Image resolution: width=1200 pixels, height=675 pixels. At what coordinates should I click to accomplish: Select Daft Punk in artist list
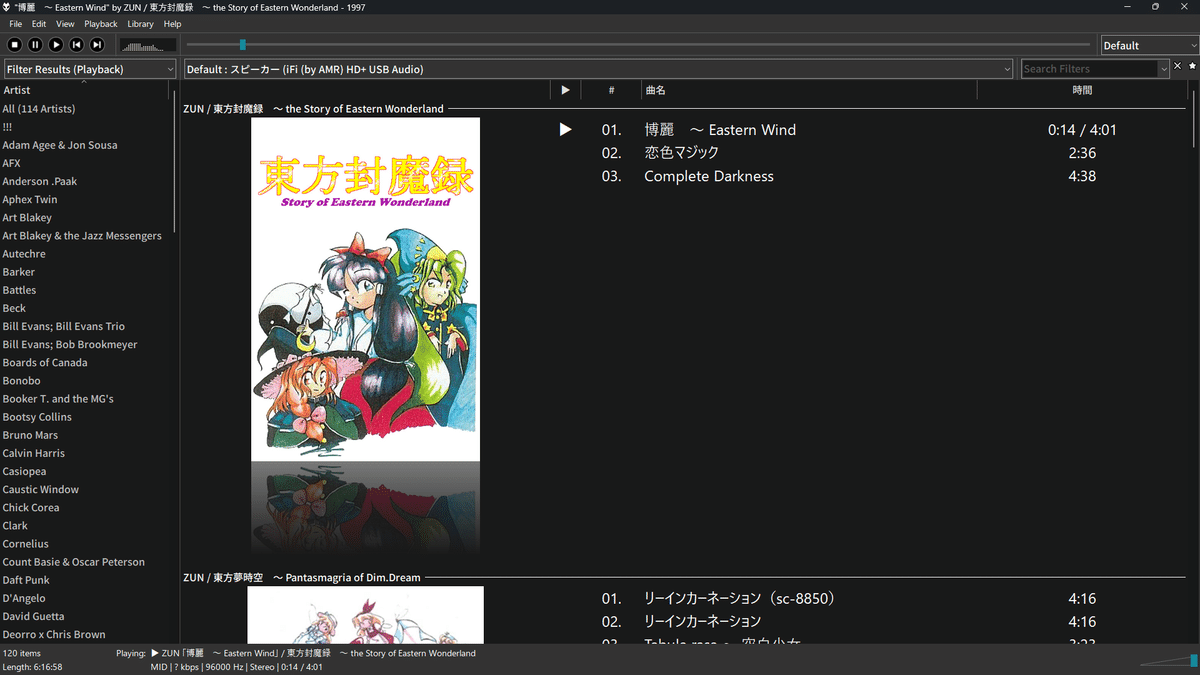coord(26,580)
